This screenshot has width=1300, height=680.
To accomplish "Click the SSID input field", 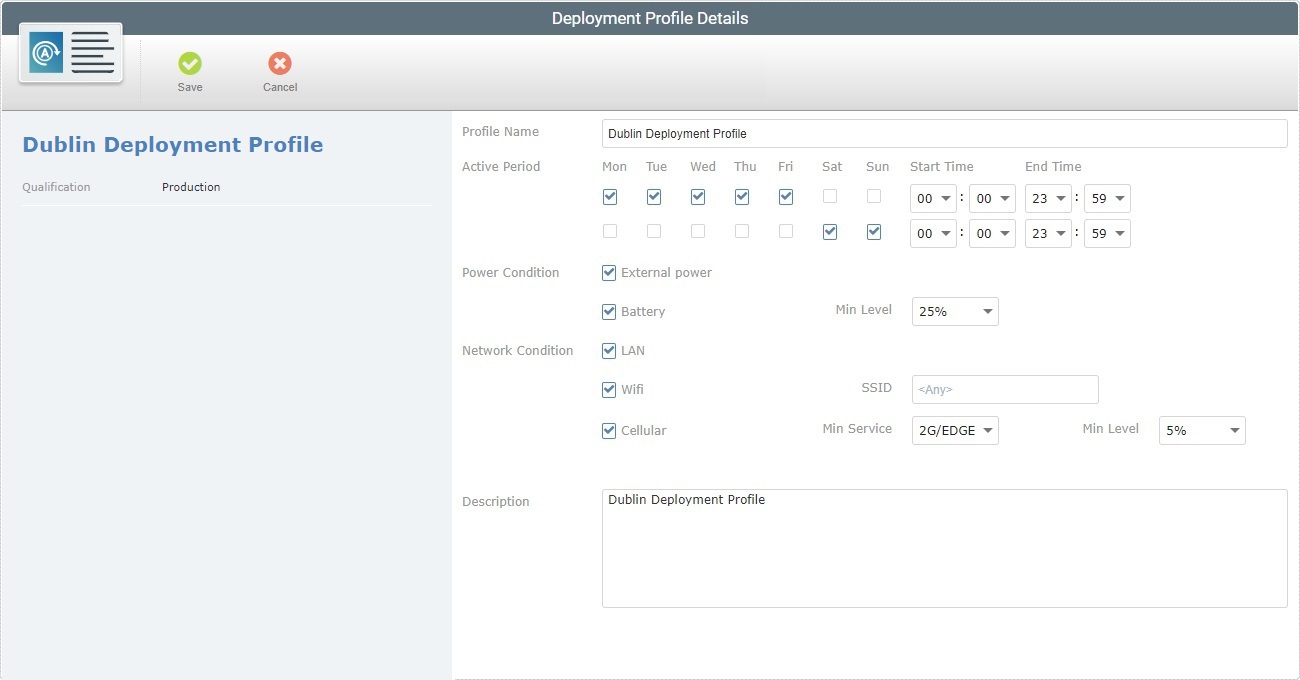I will click(1004, 389).
